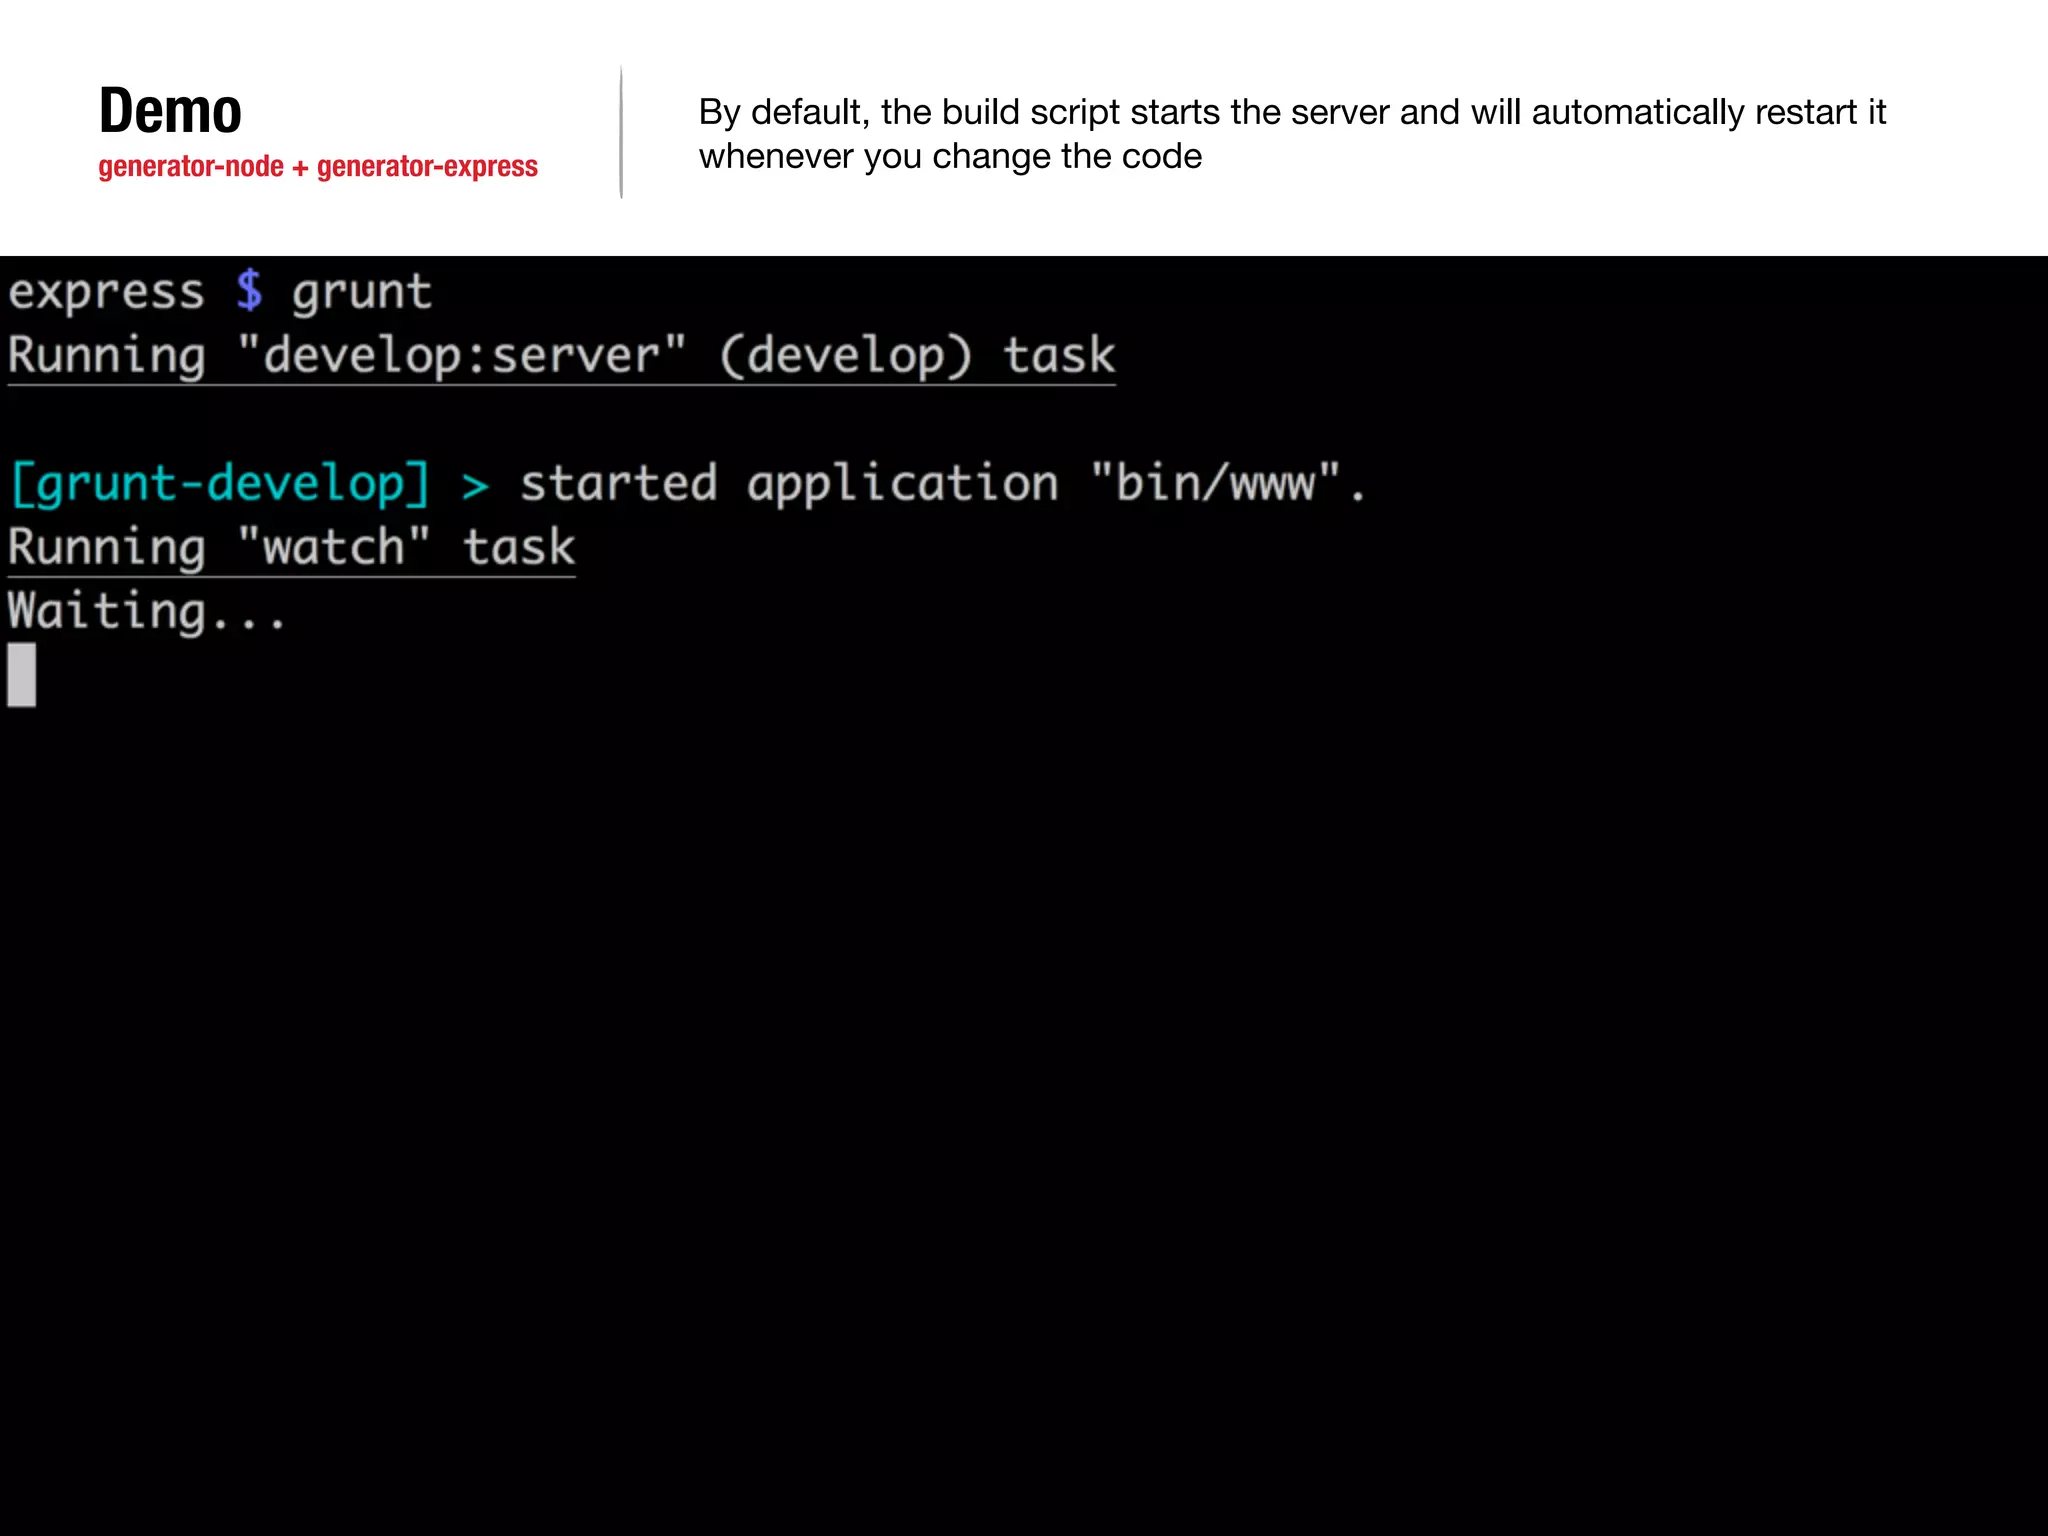Viewport: 2048px width, 1536px height.
Task: Click the underlined Running "watch" task line
Action: tap(291, 548)
